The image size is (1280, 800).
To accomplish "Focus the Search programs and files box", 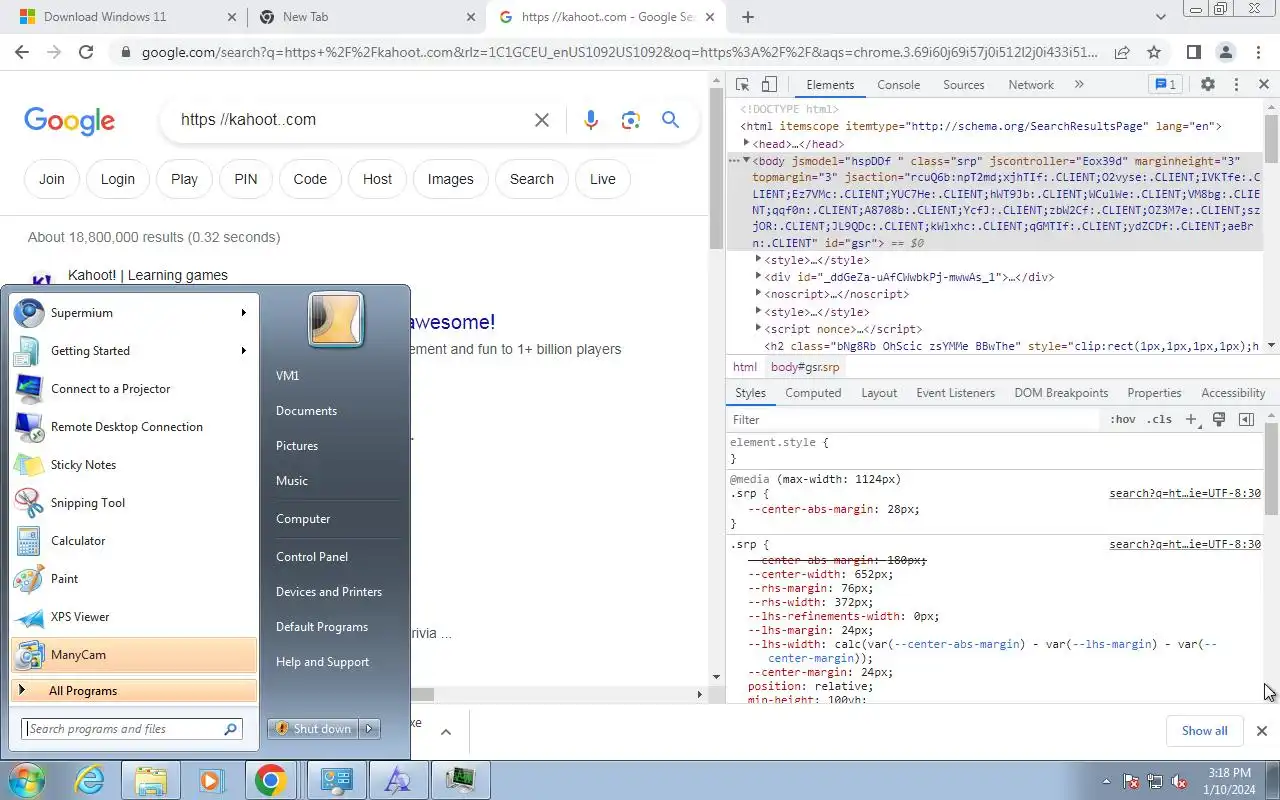I will point(132,729).
